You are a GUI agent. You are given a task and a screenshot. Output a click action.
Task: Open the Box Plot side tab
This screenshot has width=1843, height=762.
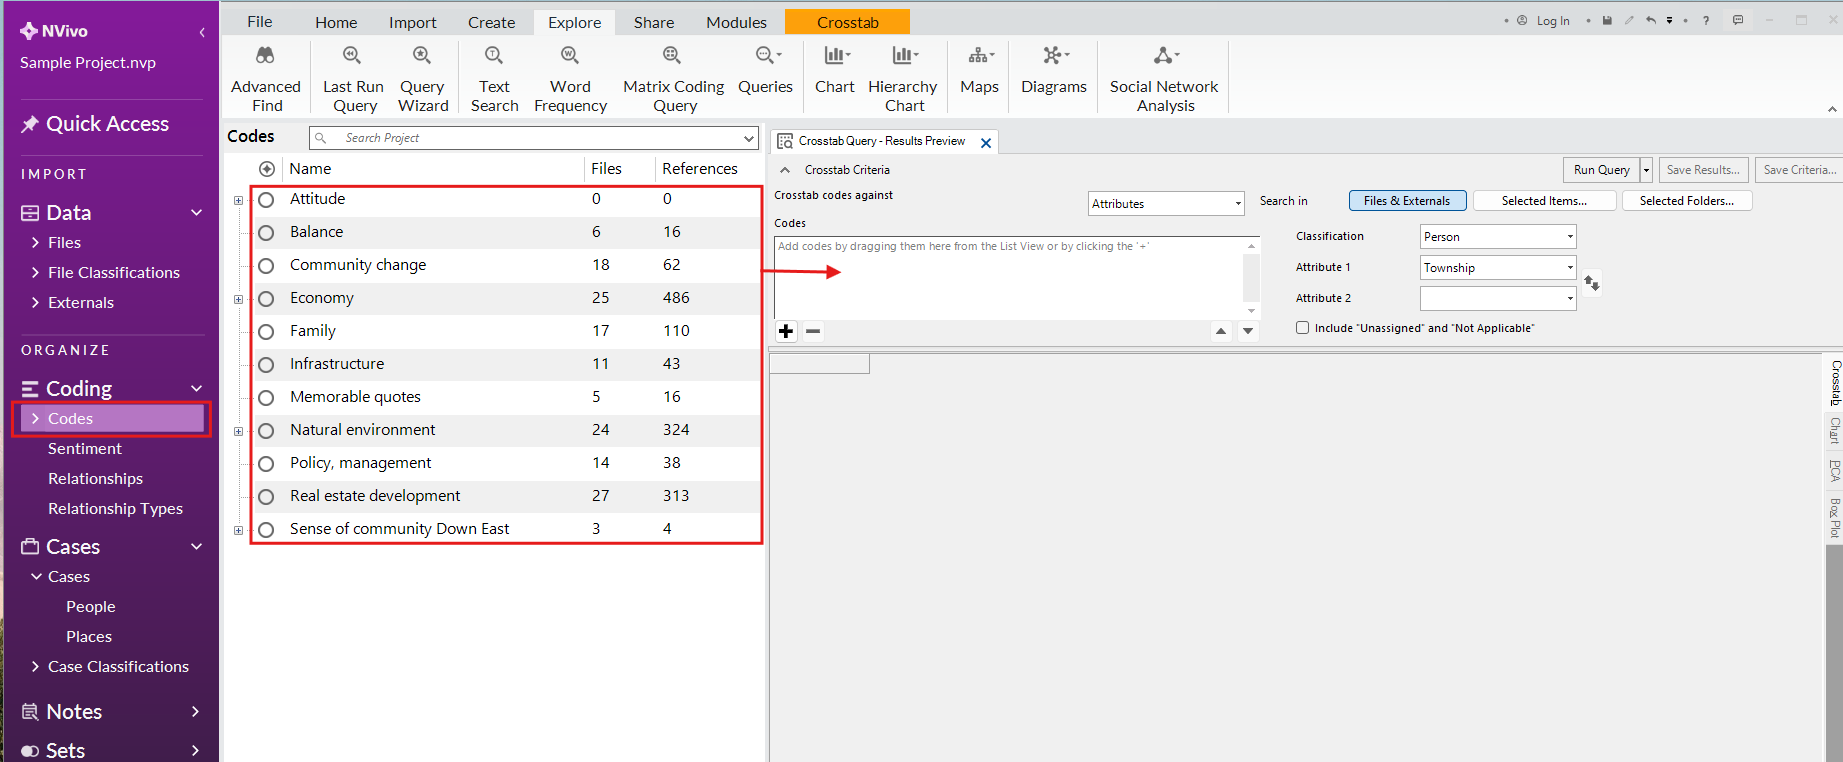click(x=1834, y=518)
